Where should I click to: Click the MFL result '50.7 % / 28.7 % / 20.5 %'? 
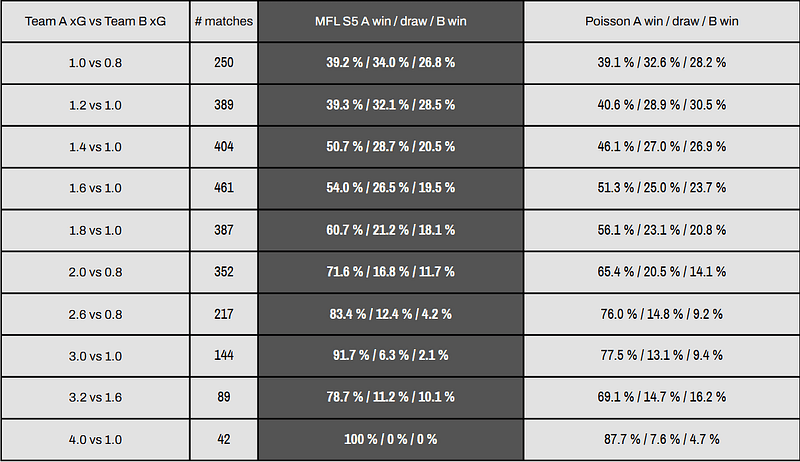point(390,147)
